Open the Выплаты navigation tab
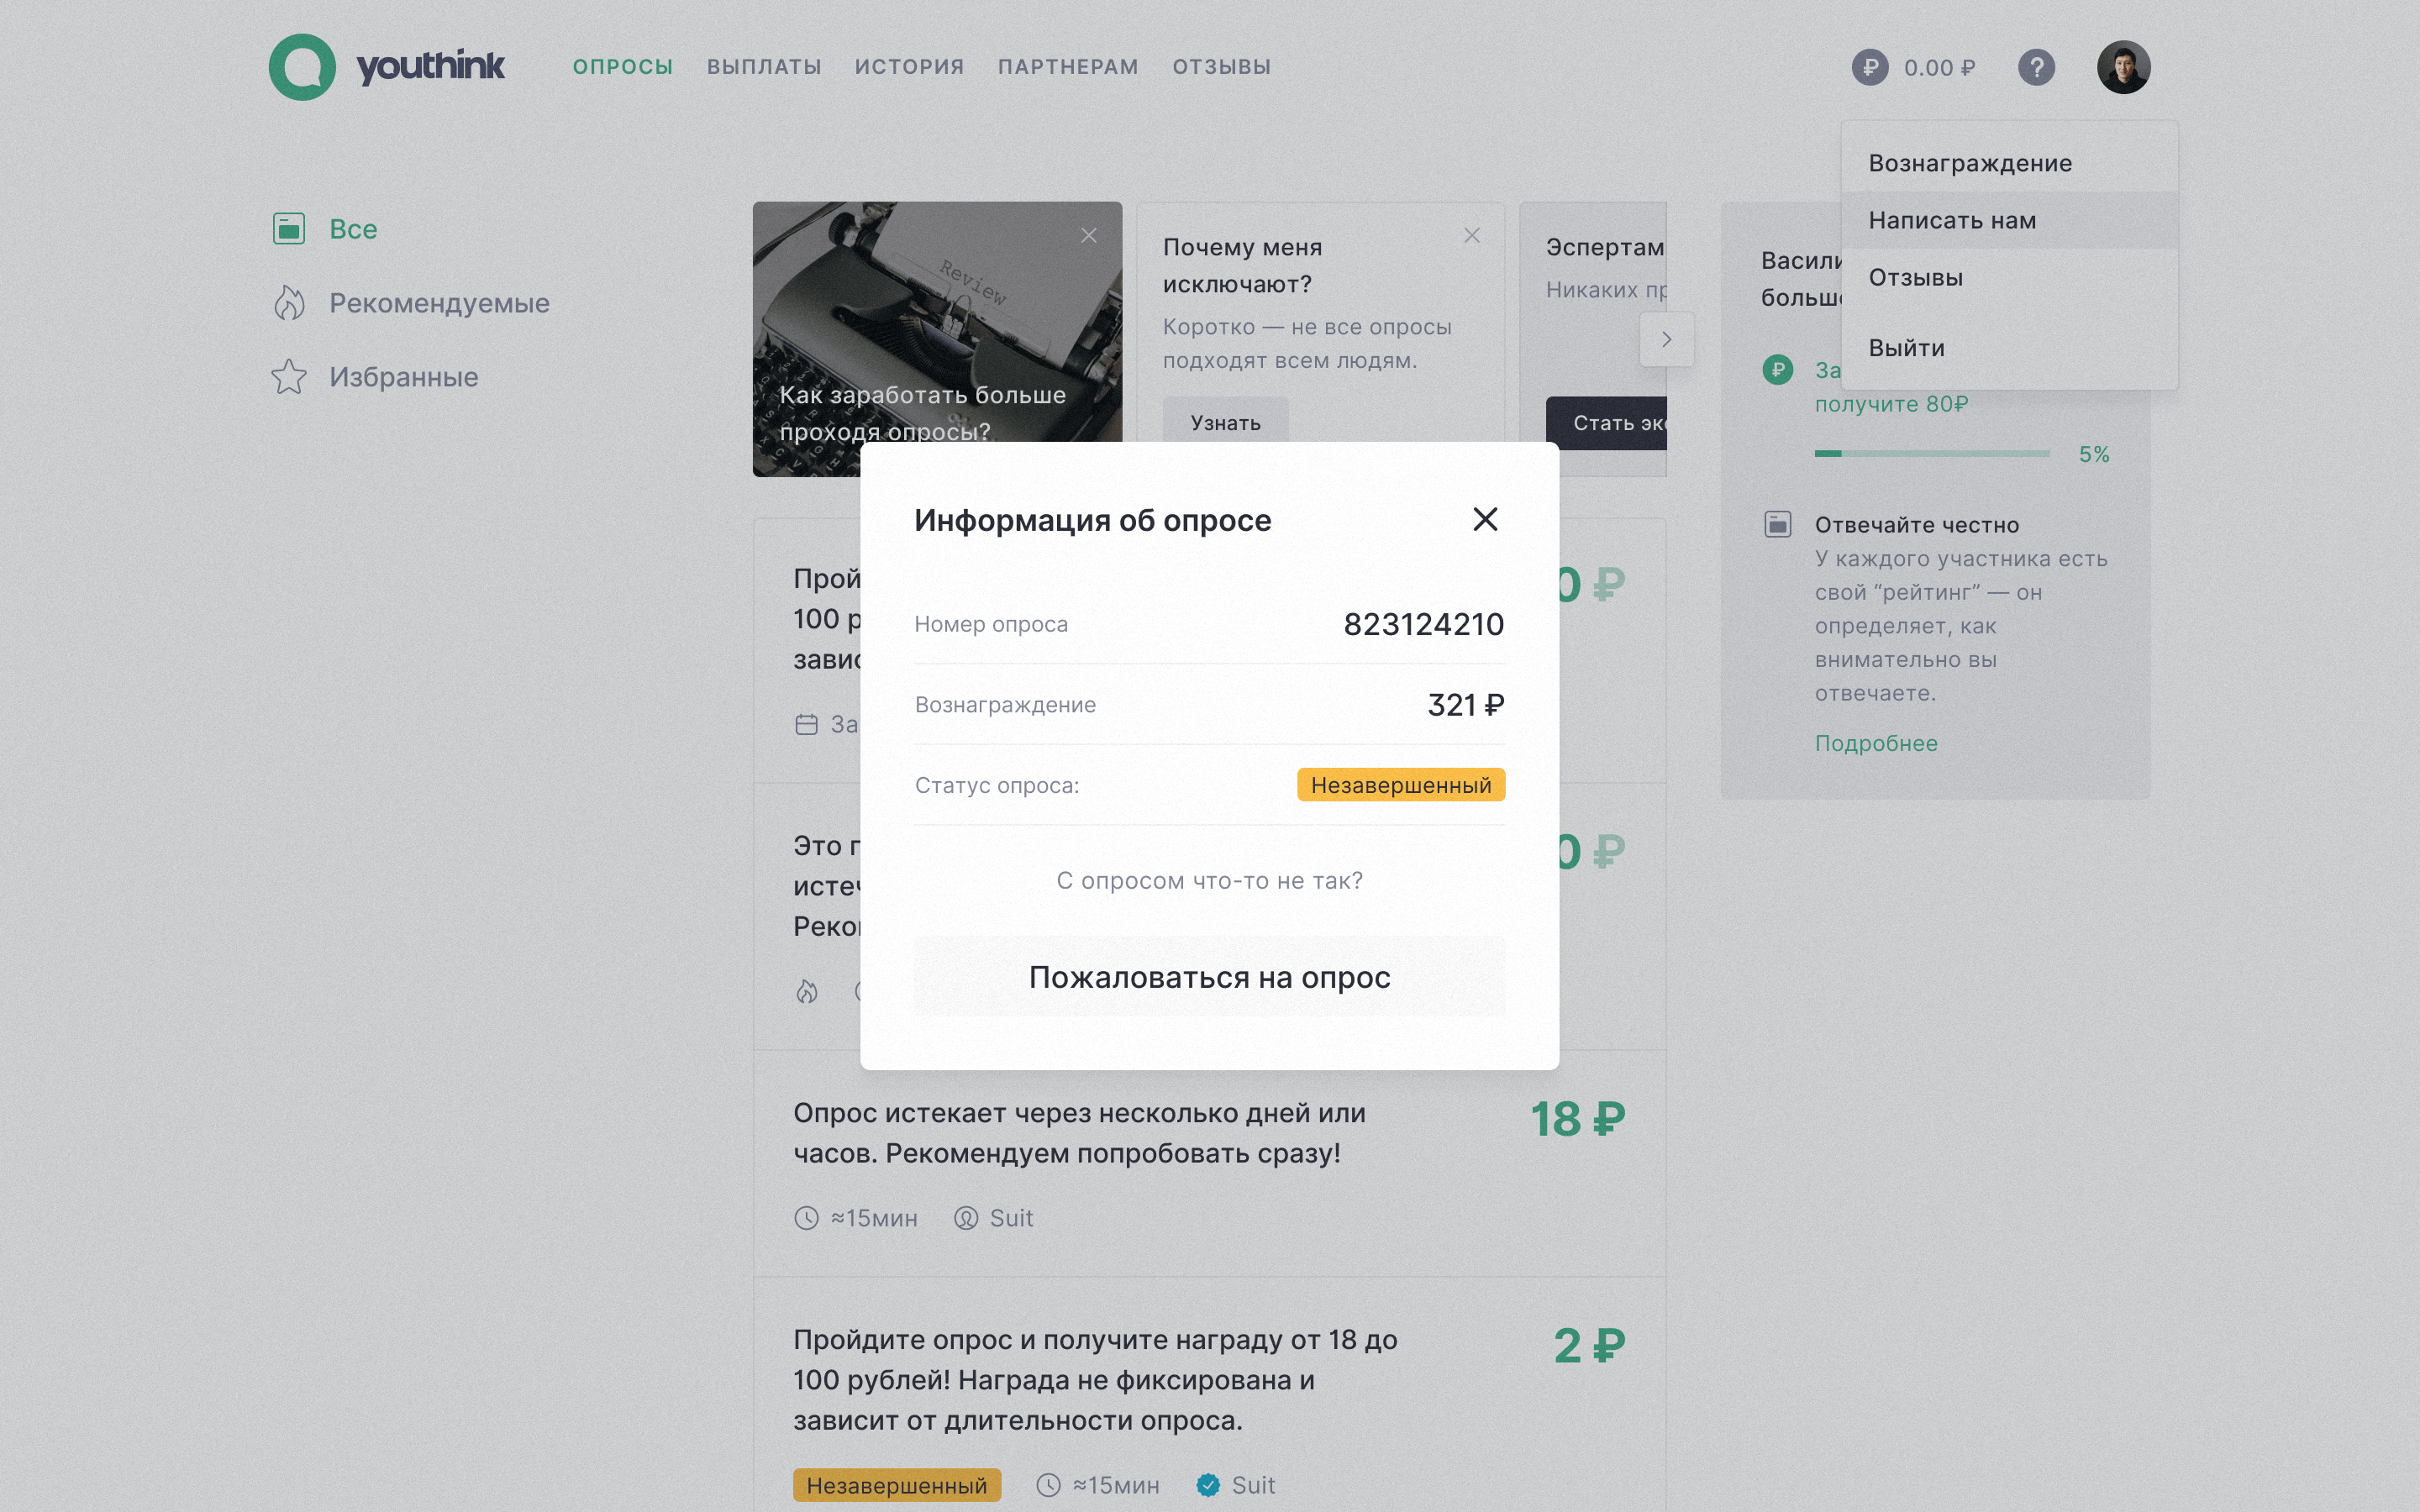This screenshot has height=1512, width=2420. (x=764, y=67)
